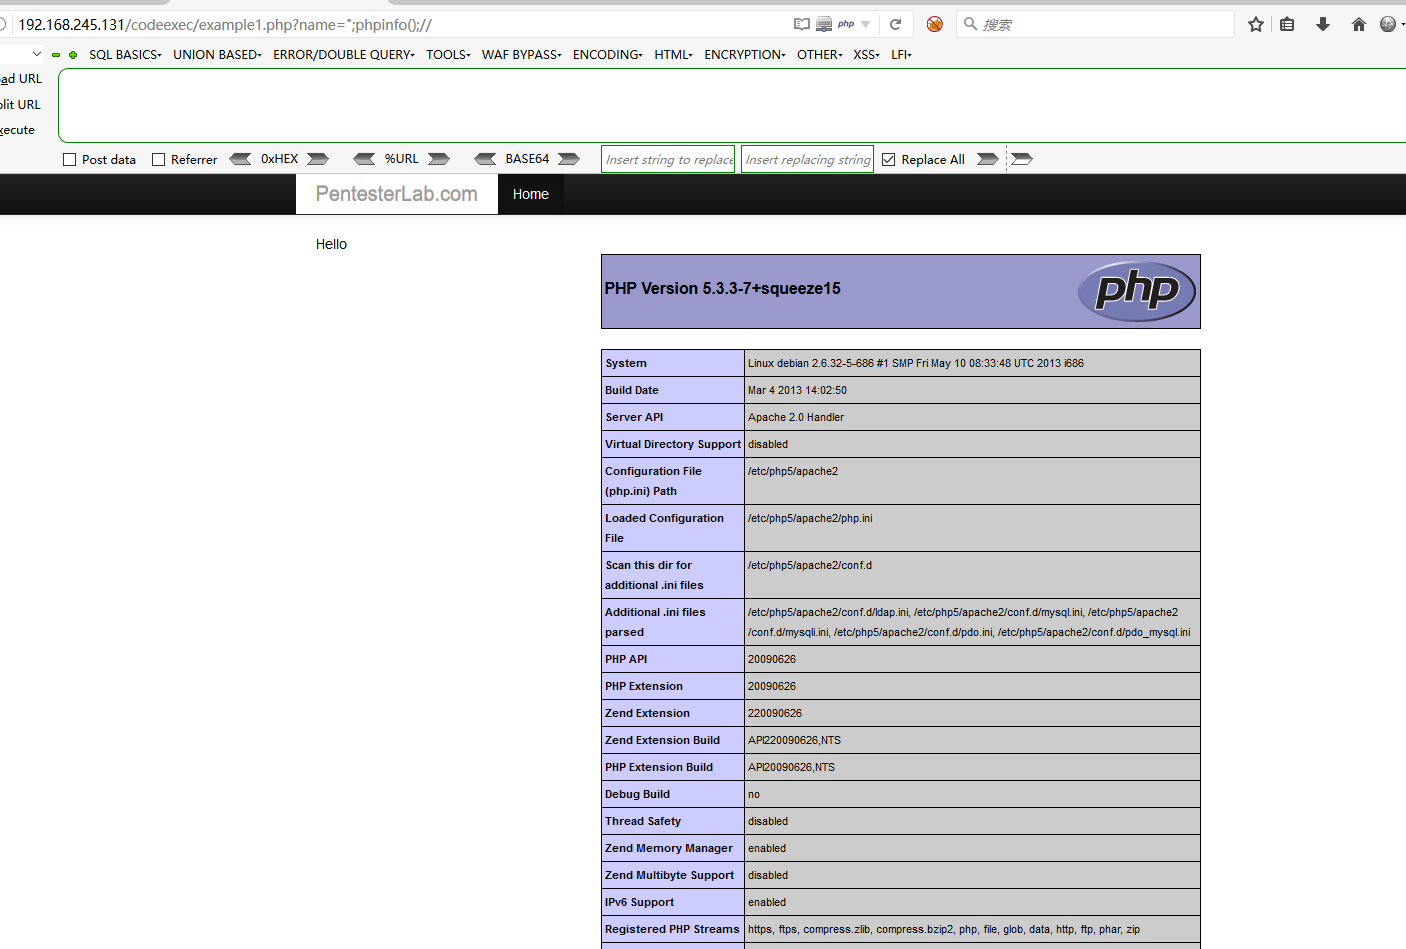Click the Split URL button
This screenshot has height=949, width=1406.
coord(20,105)
